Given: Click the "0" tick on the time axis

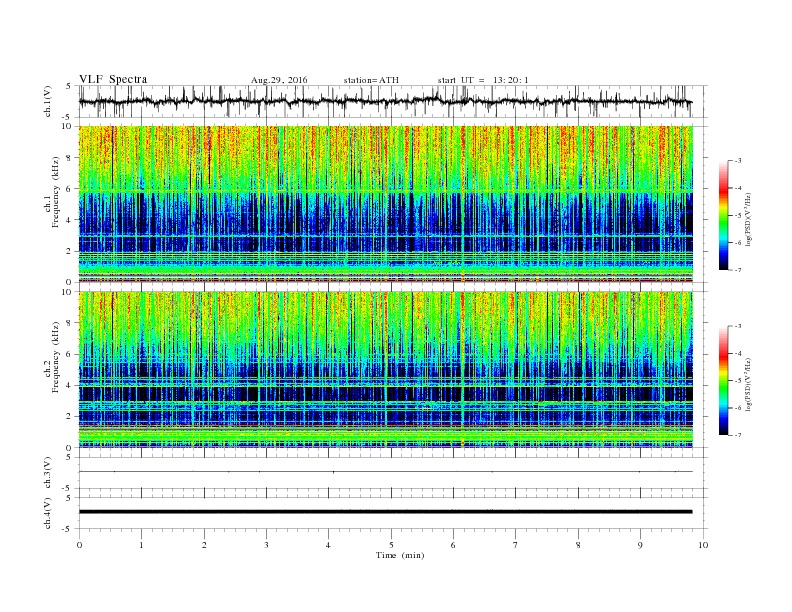Looking at the screenshot, I should (x=79, y=545).
